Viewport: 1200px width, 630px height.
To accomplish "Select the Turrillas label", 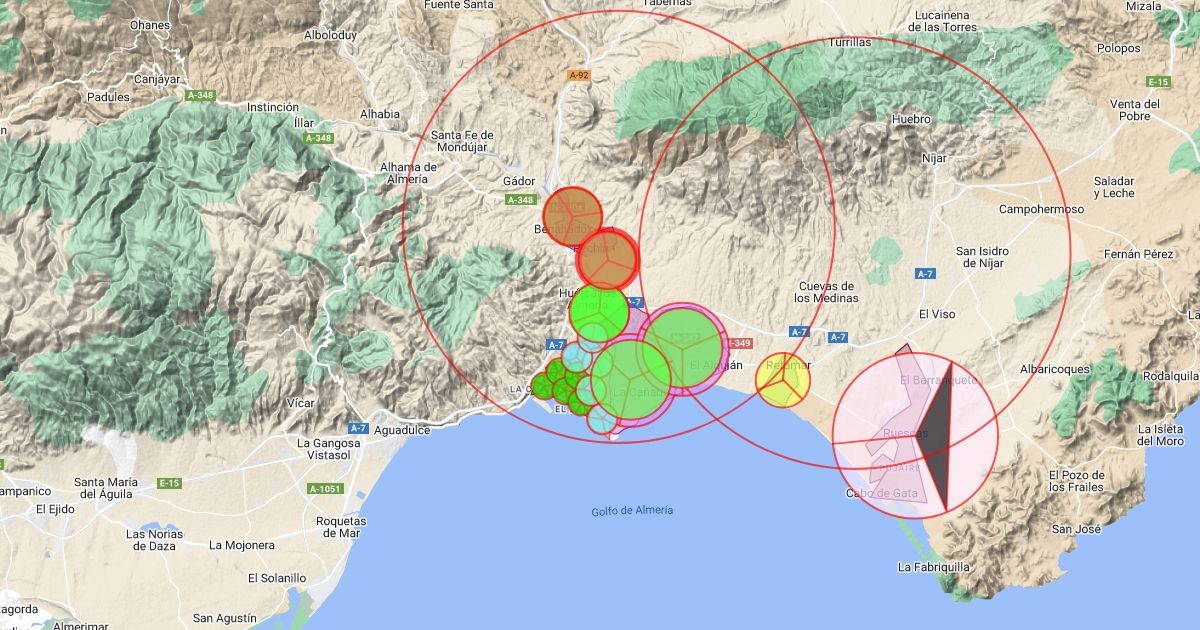I will click(x=850, y=43).
